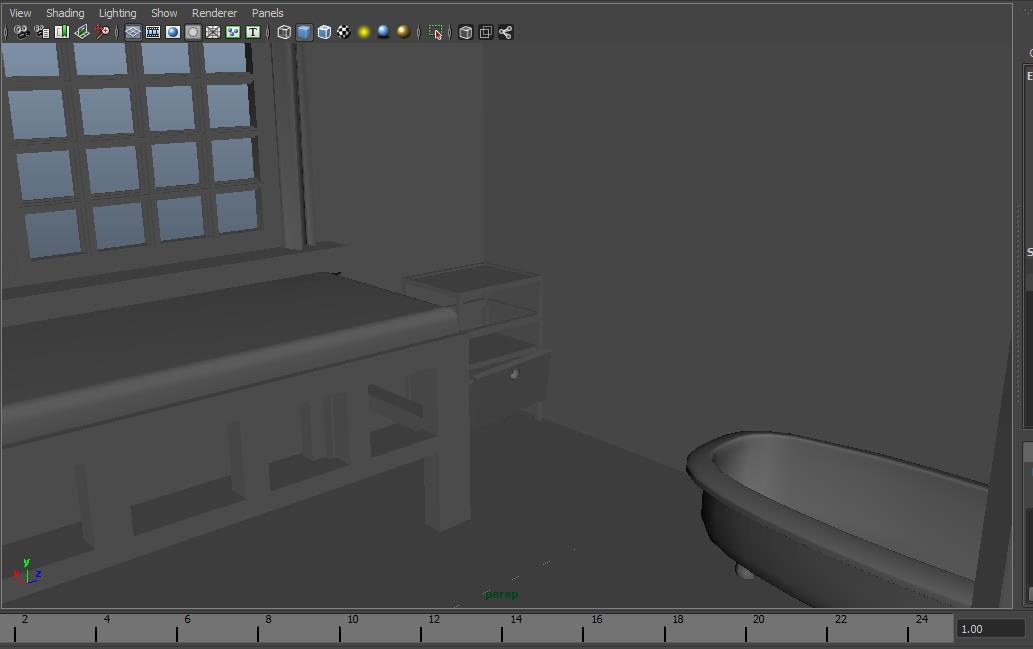This screenshot has height=649, width=1033.
Task: Open Camera Attributes icon
Action: tap(42, 32)
